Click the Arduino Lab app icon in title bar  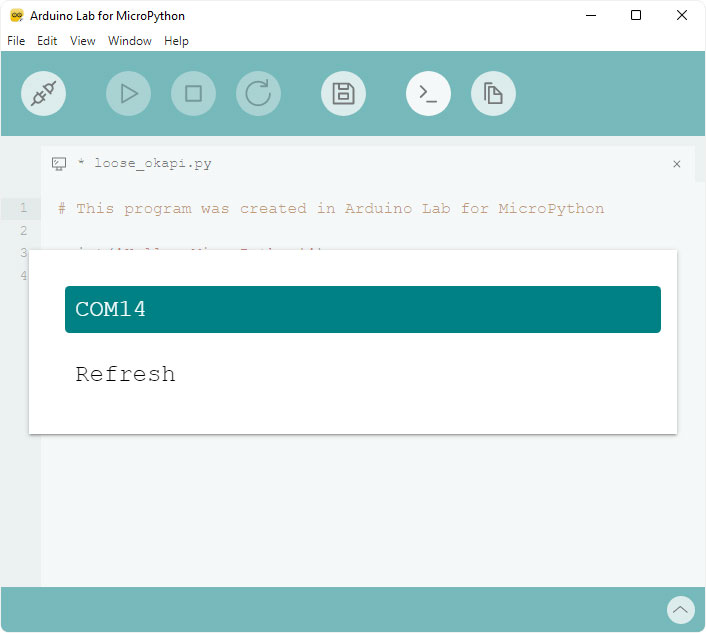(x=17, y=16)
